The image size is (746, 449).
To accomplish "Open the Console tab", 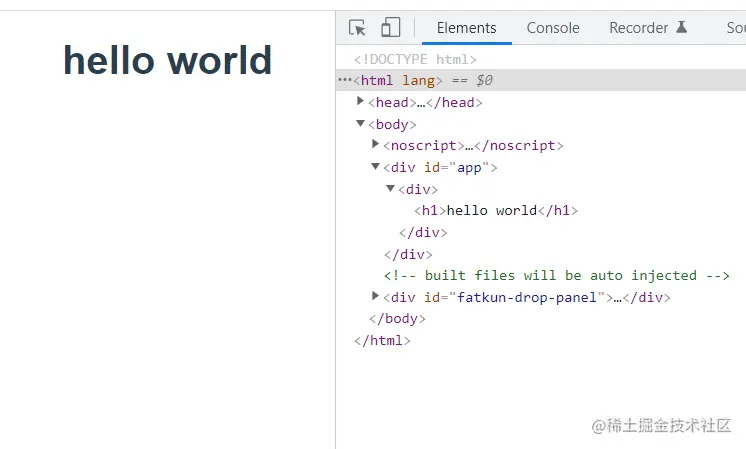I will [x=553, y=28].
